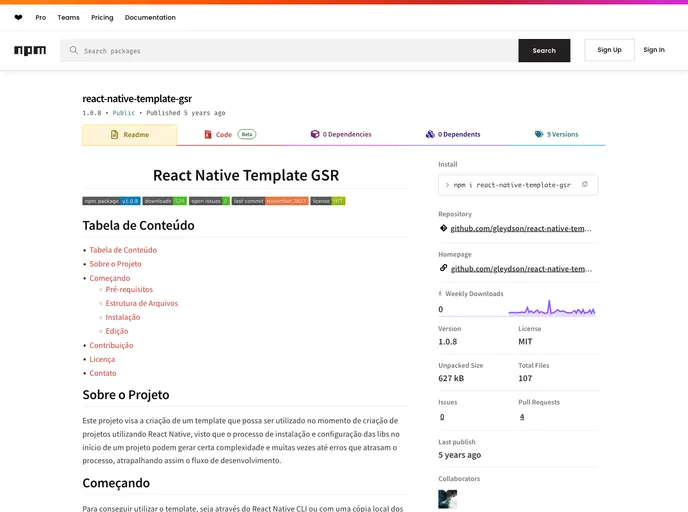Switch to the 0 Dependencies tab
Screen dimensions: 688x512
(x=341, y=134)
